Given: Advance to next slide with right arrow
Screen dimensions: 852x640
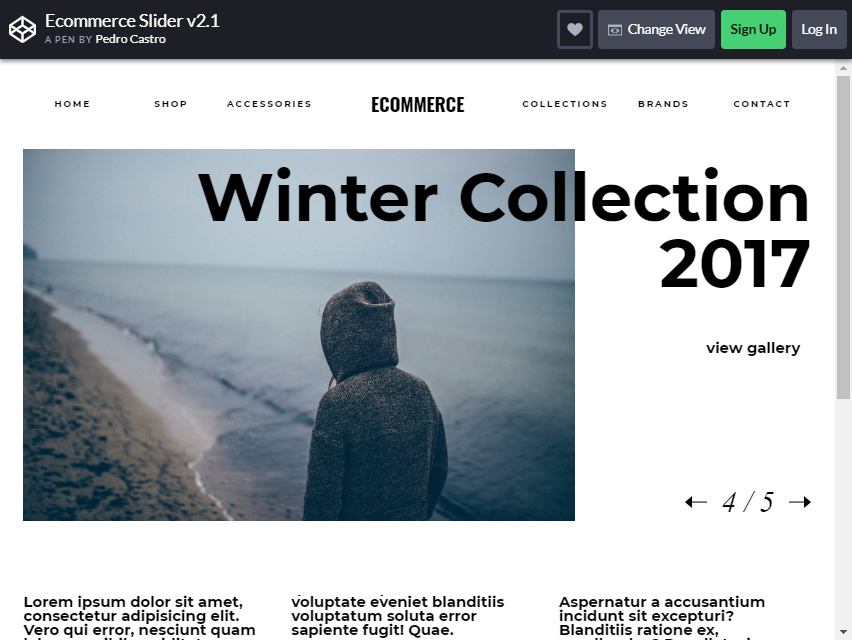Looking at the screenshot, I should coord(800,502).
